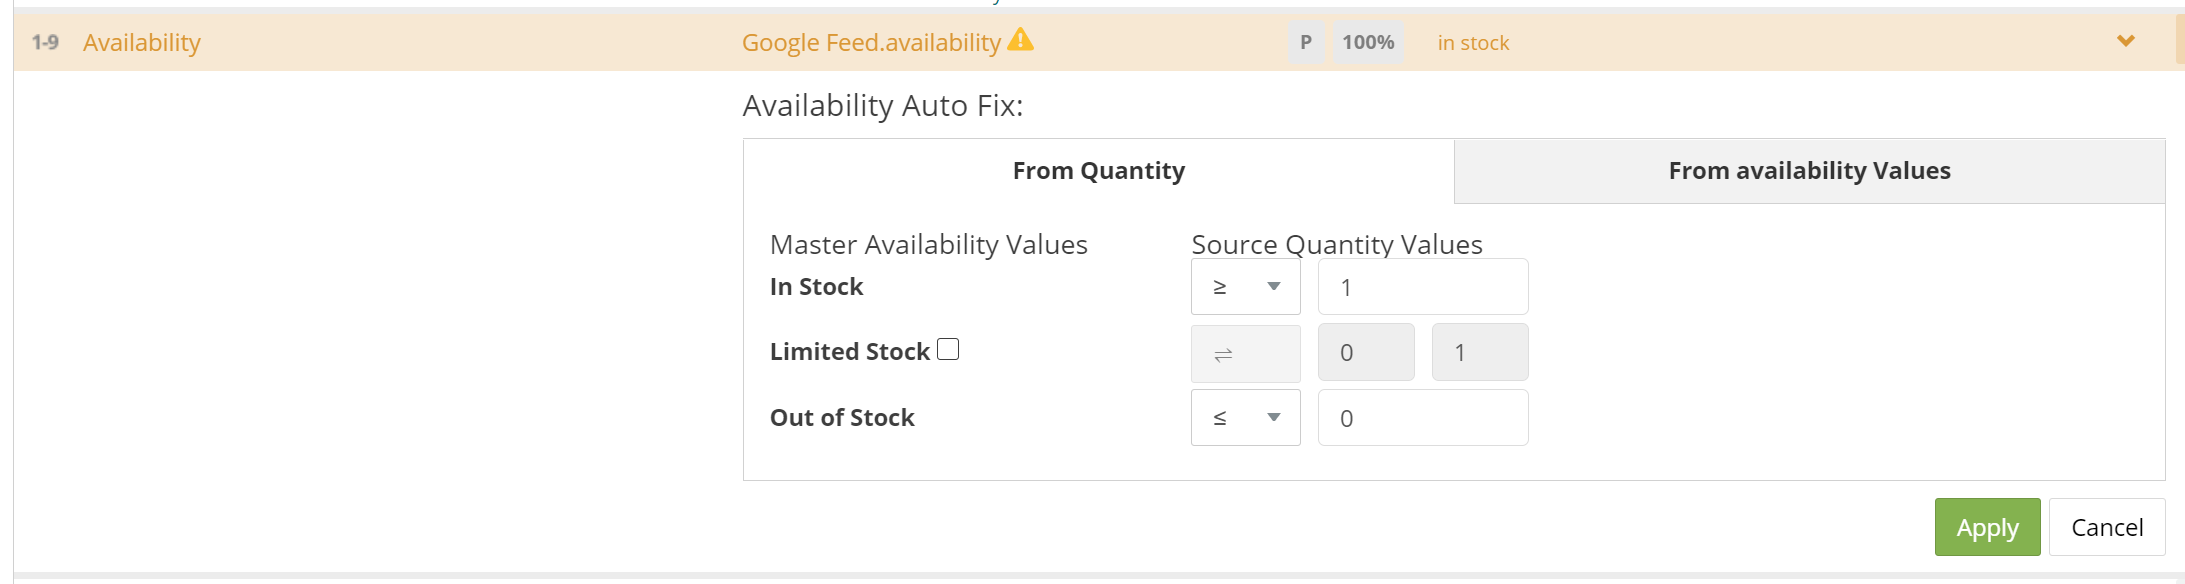This screenshot has height=584, width=2185.
Task: Click the Google Feed.availability mapping link
Action: click(x=871, y=42)
